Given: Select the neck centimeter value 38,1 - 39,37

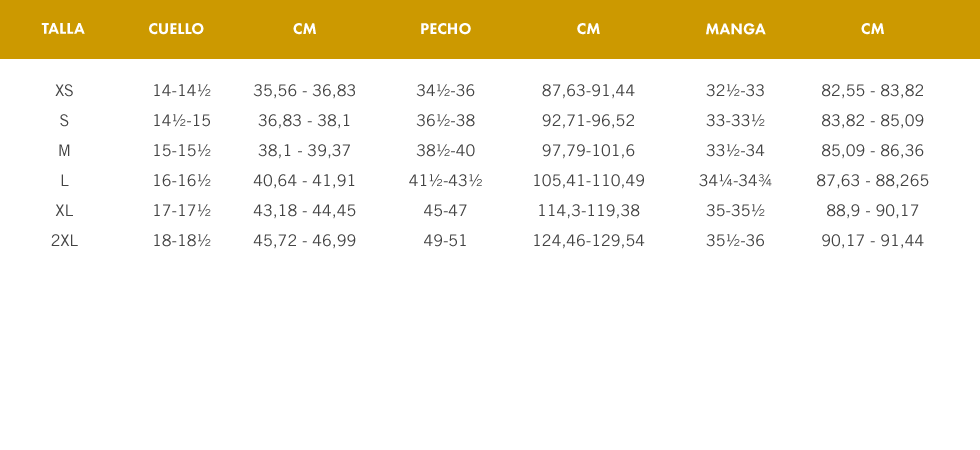Looking at the screenshot, I should click(305, 151).
